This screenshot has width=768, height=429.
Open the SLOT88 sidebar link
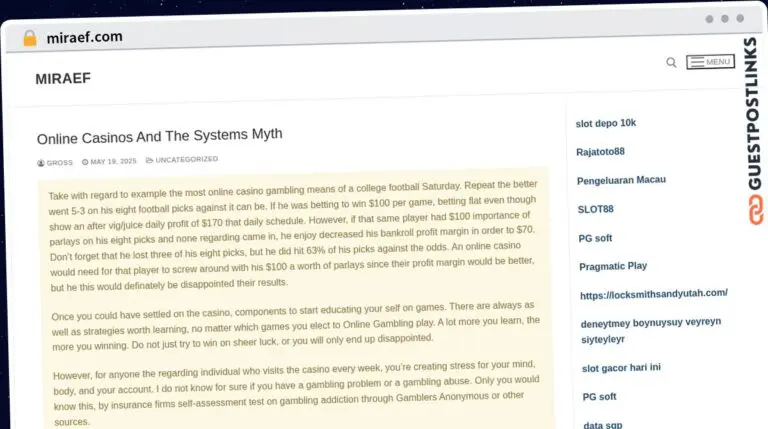click(595, 209)
